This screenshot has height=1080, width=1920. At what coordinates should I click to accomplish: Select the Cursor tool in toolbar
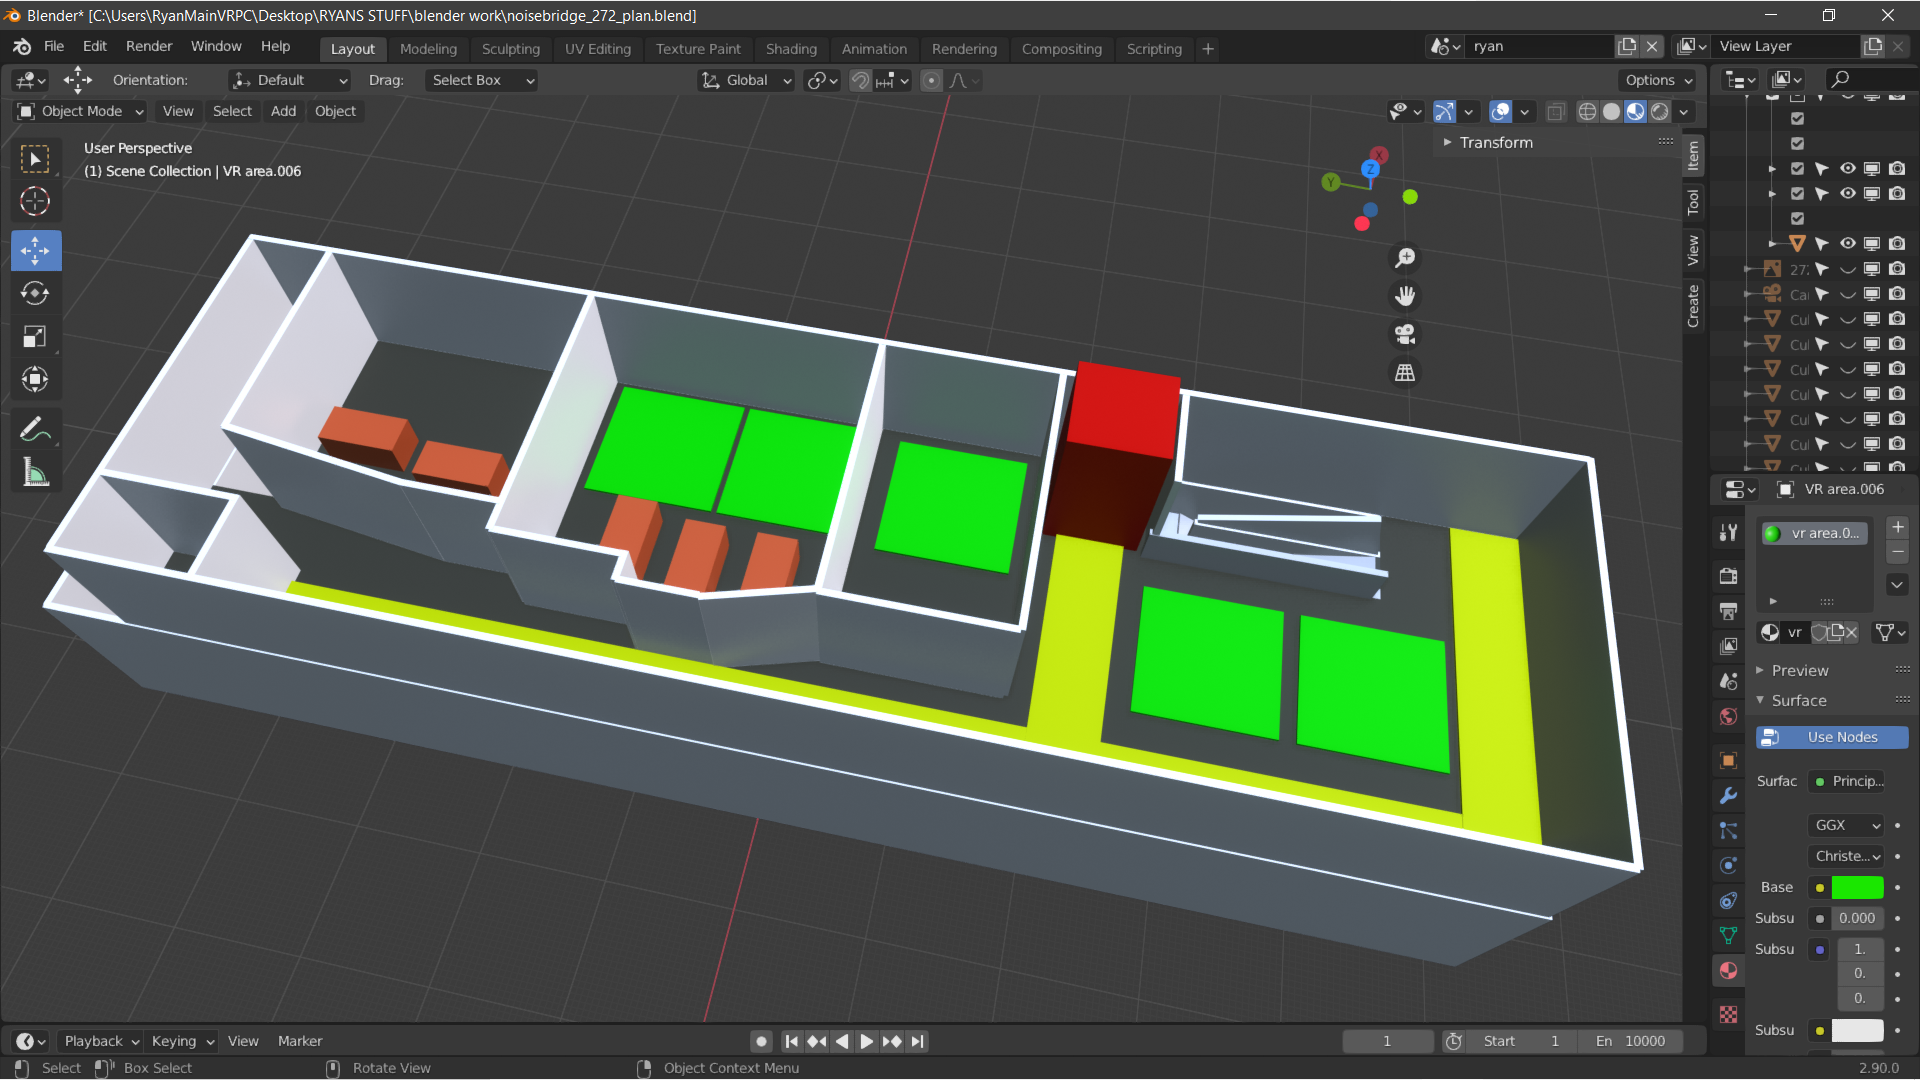pos(35,201)
